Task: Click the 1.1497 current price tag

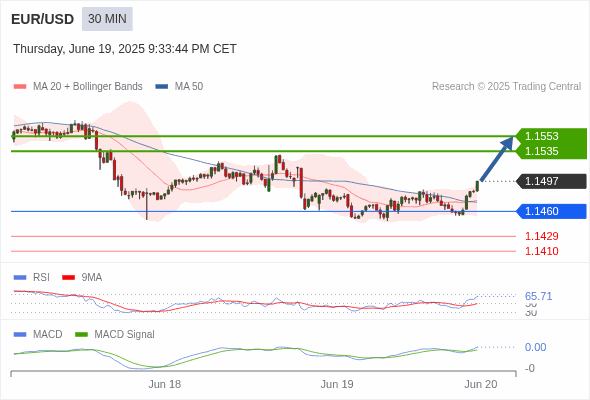Action: [552, 181]
